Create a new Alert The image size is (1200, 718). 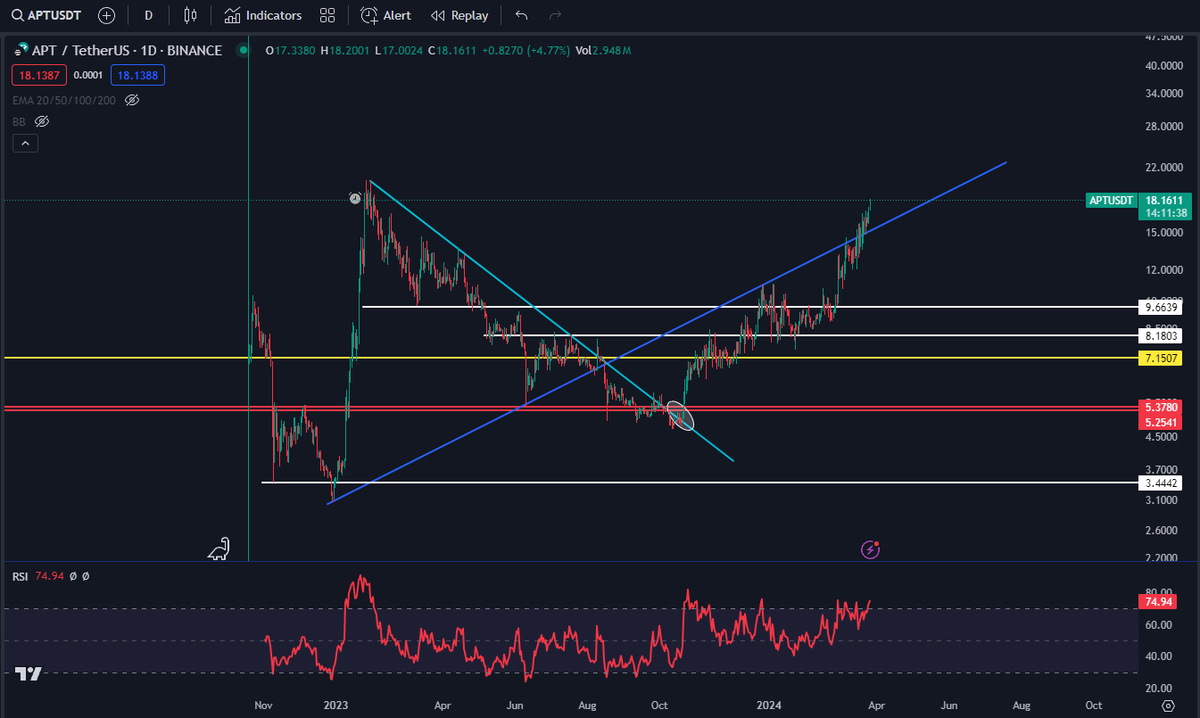click(x=386, y=15)
